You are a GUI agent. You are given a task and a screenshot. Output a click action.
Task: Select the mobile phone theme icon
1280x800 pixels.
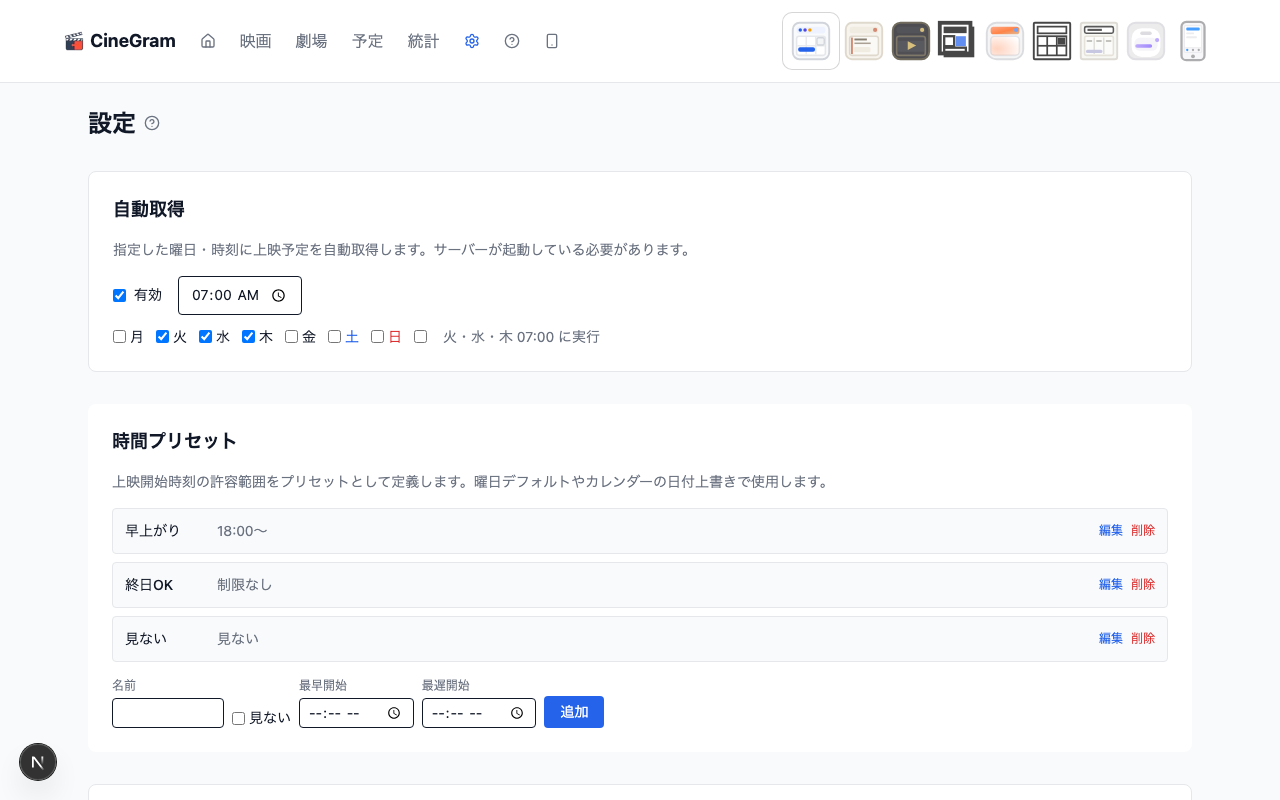(x=1193, y=40)
